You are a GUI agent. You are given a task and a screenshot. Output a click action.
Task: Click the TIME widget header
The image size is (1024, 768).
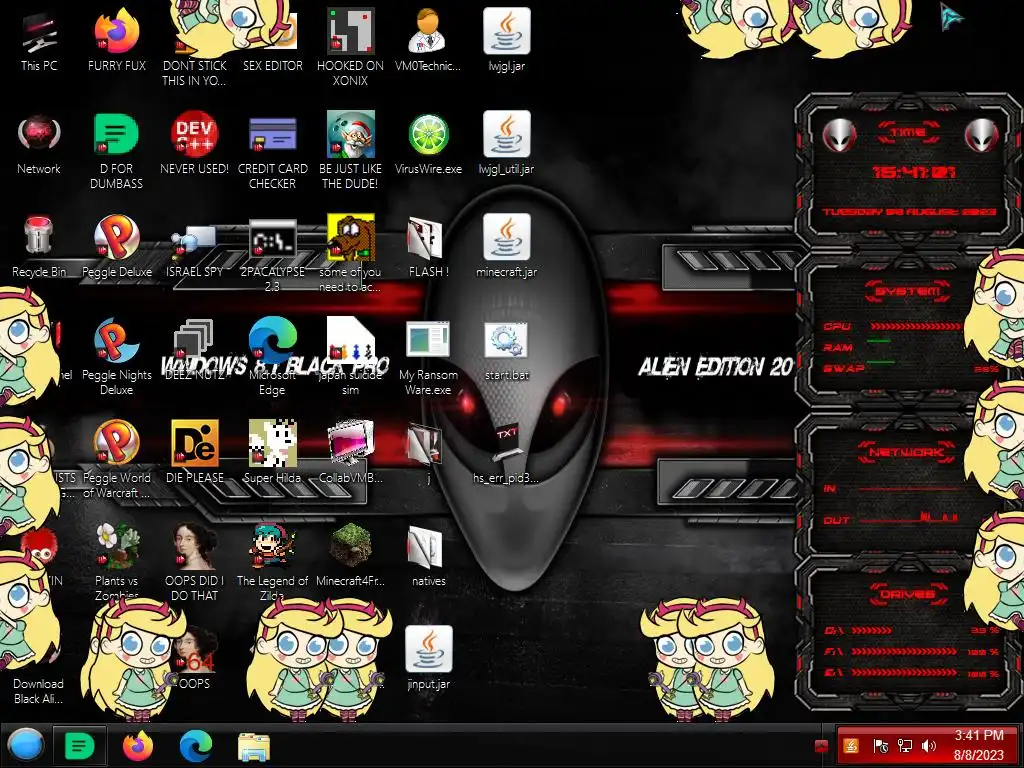pyautogui.click(x=908, y=132)
